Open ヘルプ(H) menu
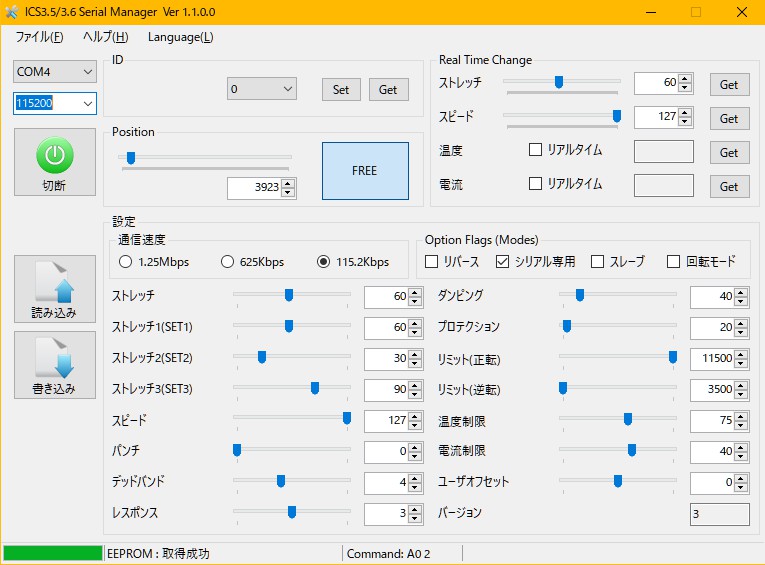The width and height of the screenshot is (765, 565). [x=105, y=37]
